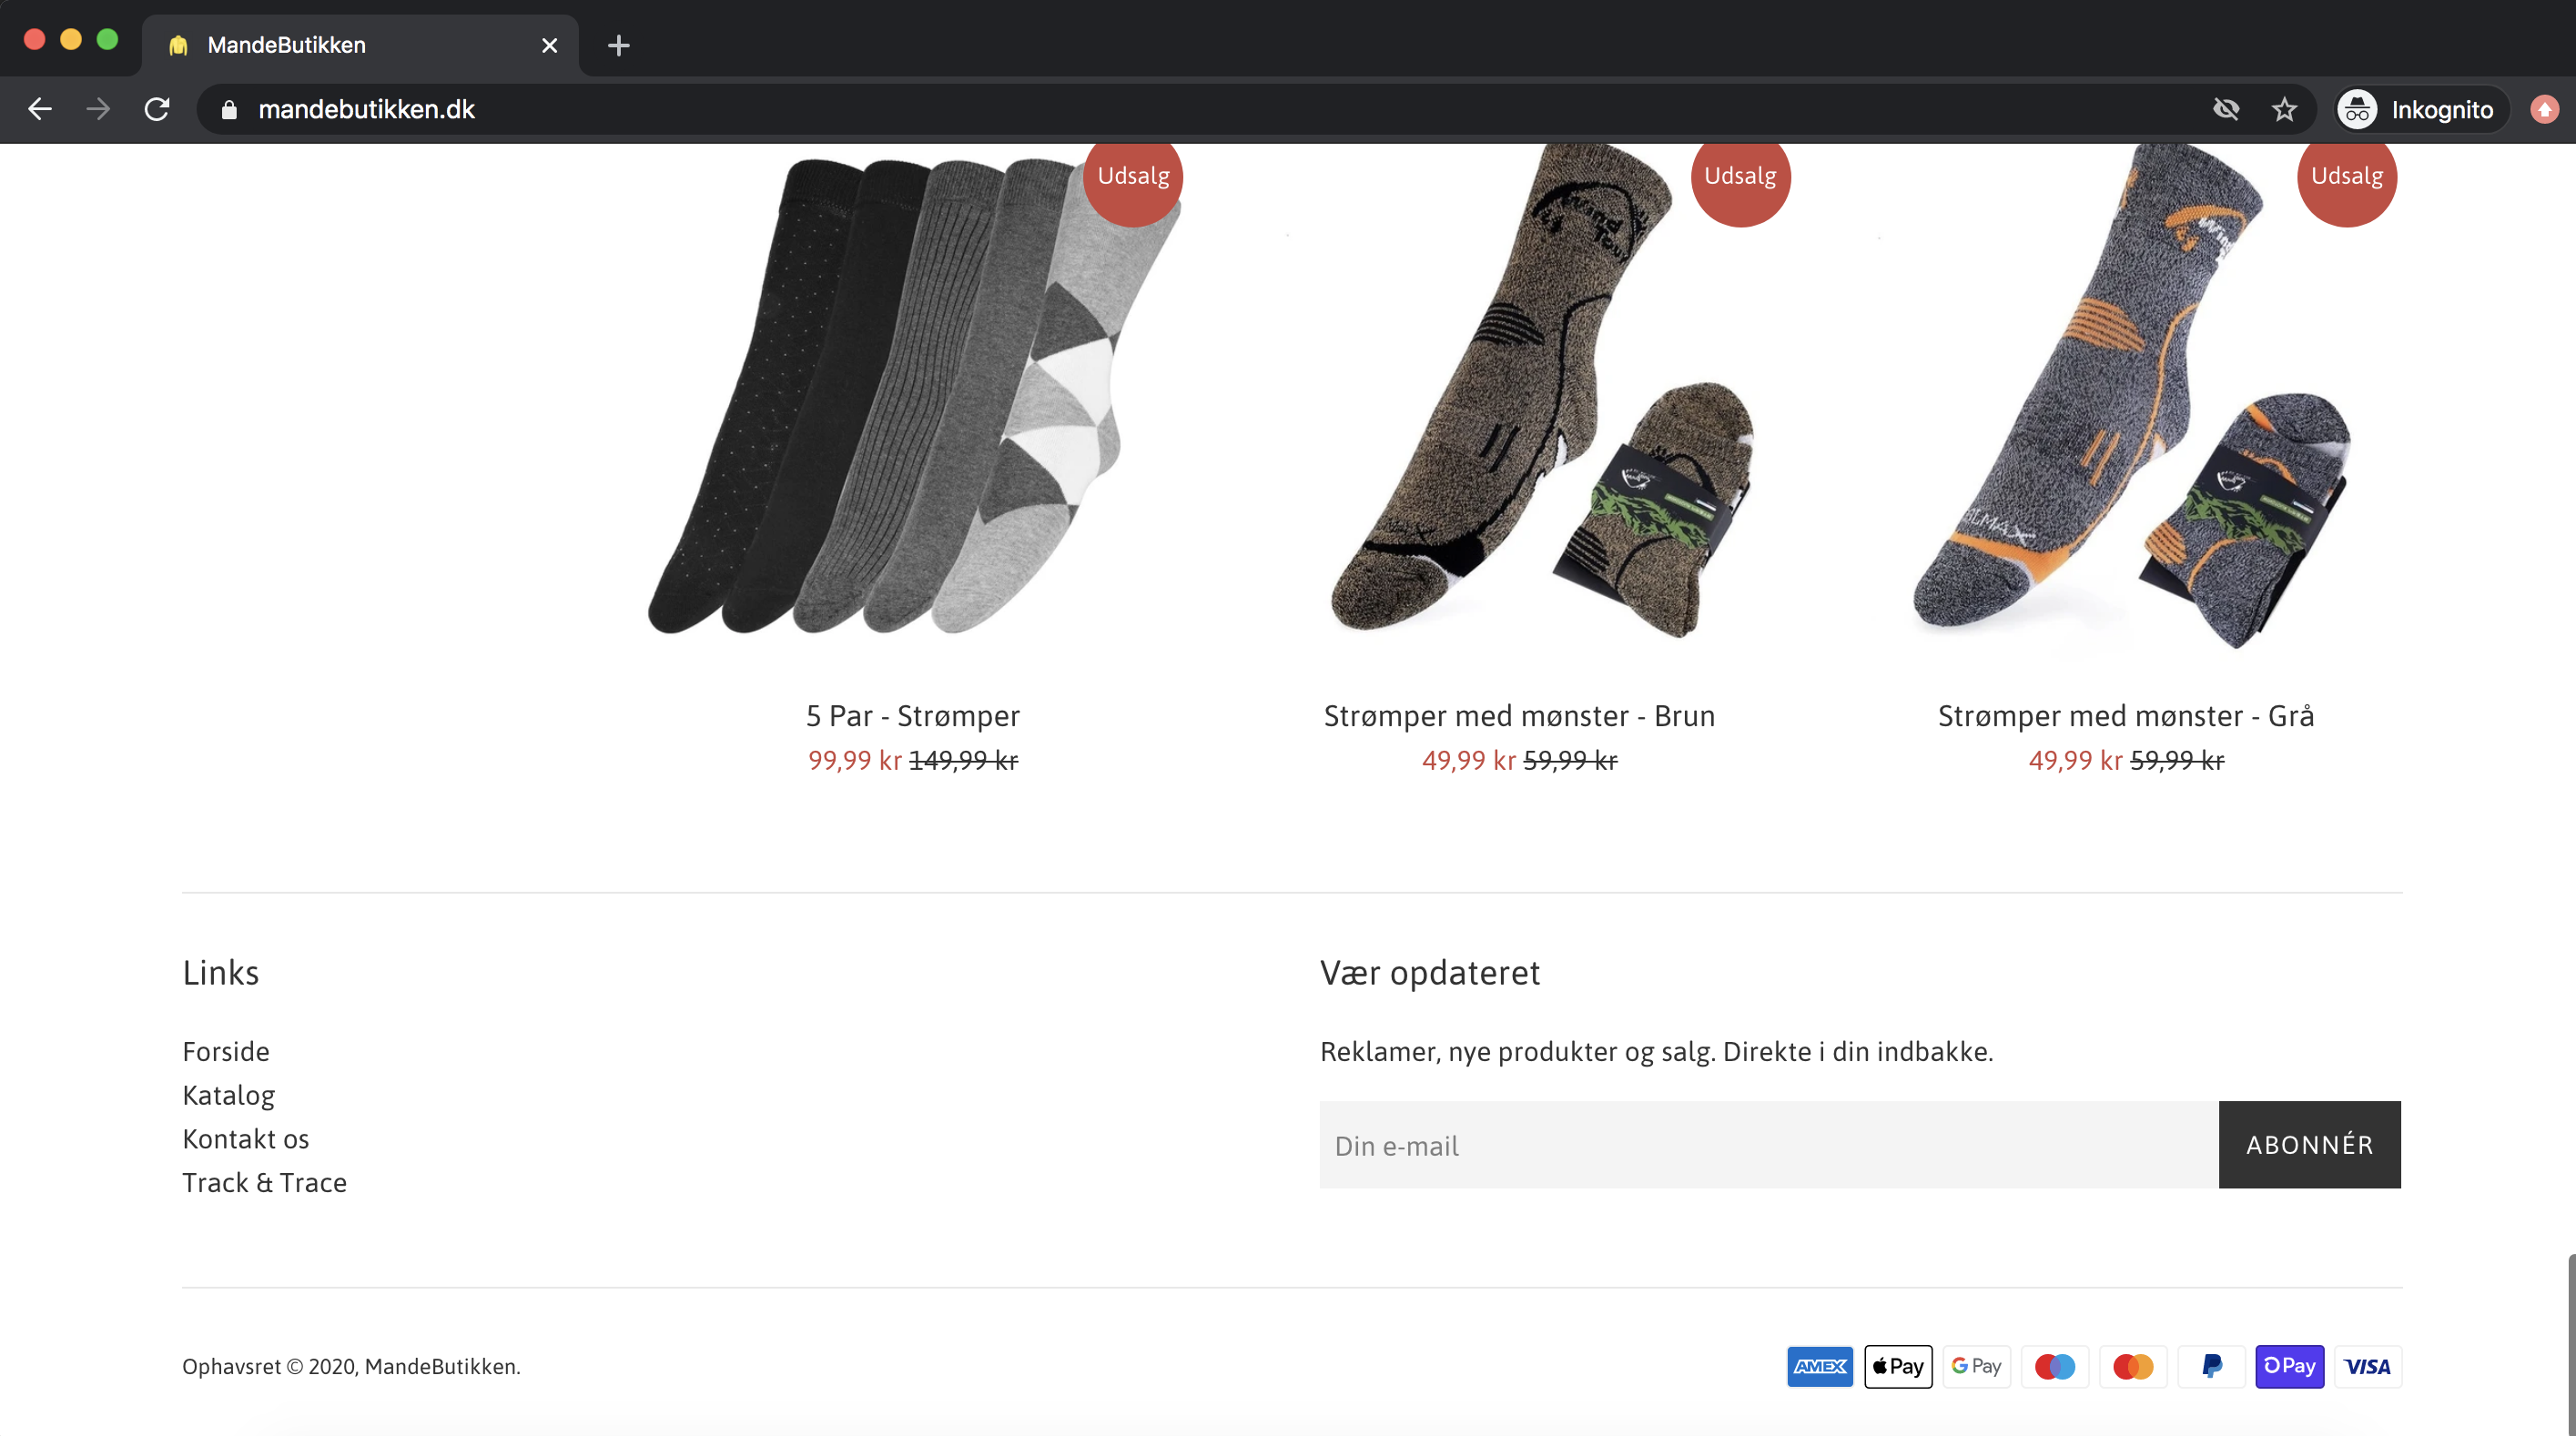Click the PayPal payment icon
The height and width of the screenshot is (1436, 2576).
[x=2211, y=1366]
